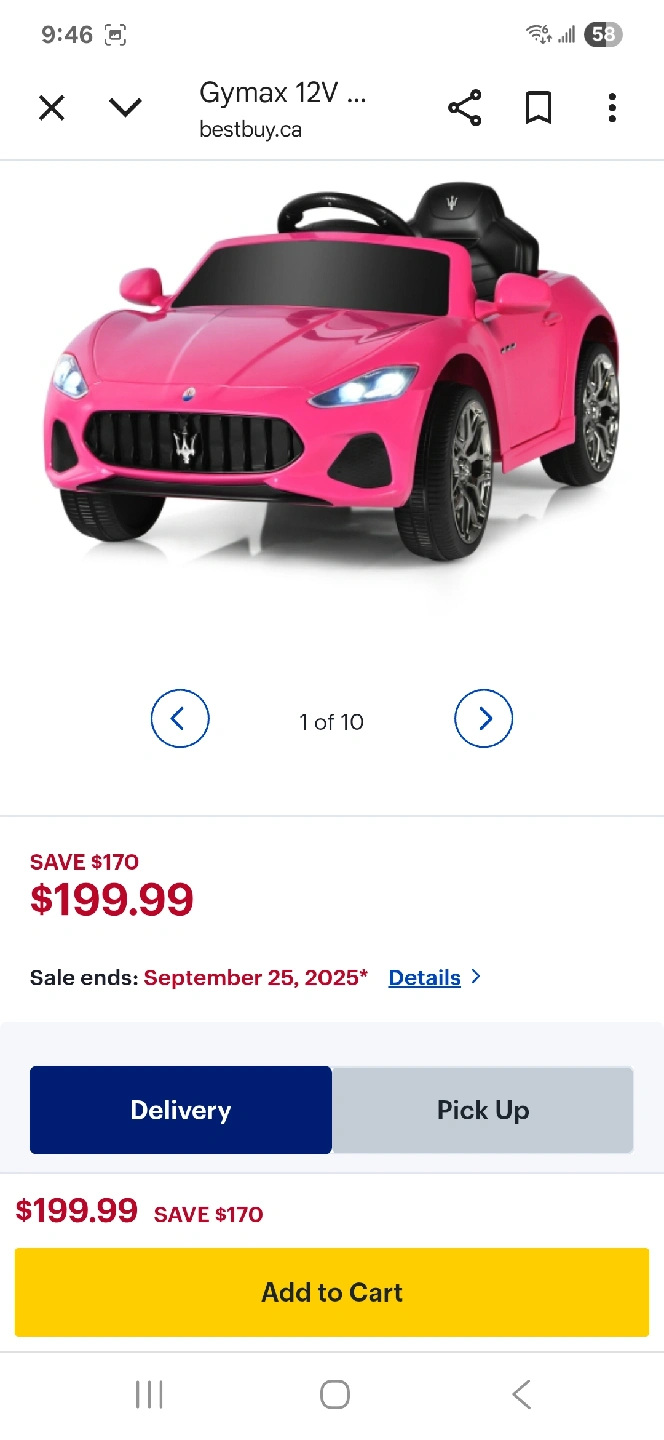The height and width of the screenshot is (1440, 664).
Task: Bookmark this Best Buy page
Action: click(x=538, y=108)
